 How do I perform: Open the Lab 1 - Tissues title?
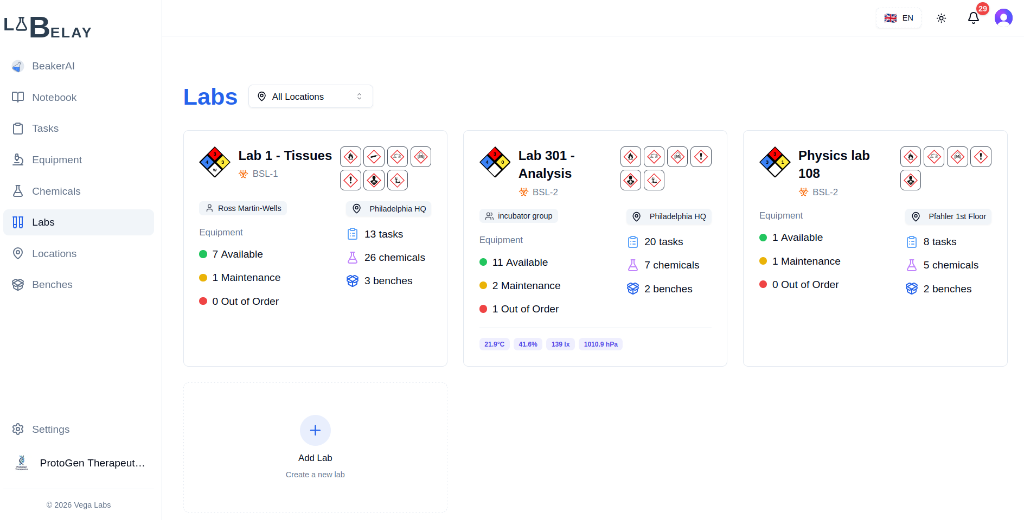tap(285, 155)
